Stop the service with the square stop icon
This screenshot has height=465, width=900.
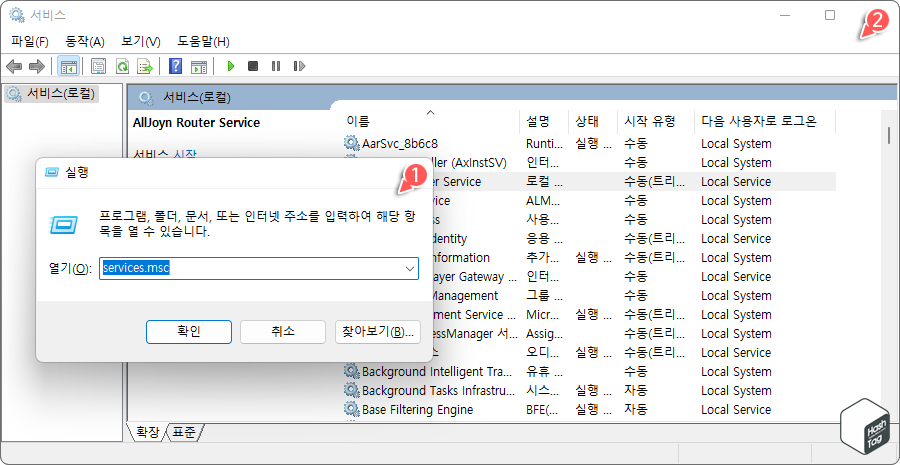click(253, 67)
